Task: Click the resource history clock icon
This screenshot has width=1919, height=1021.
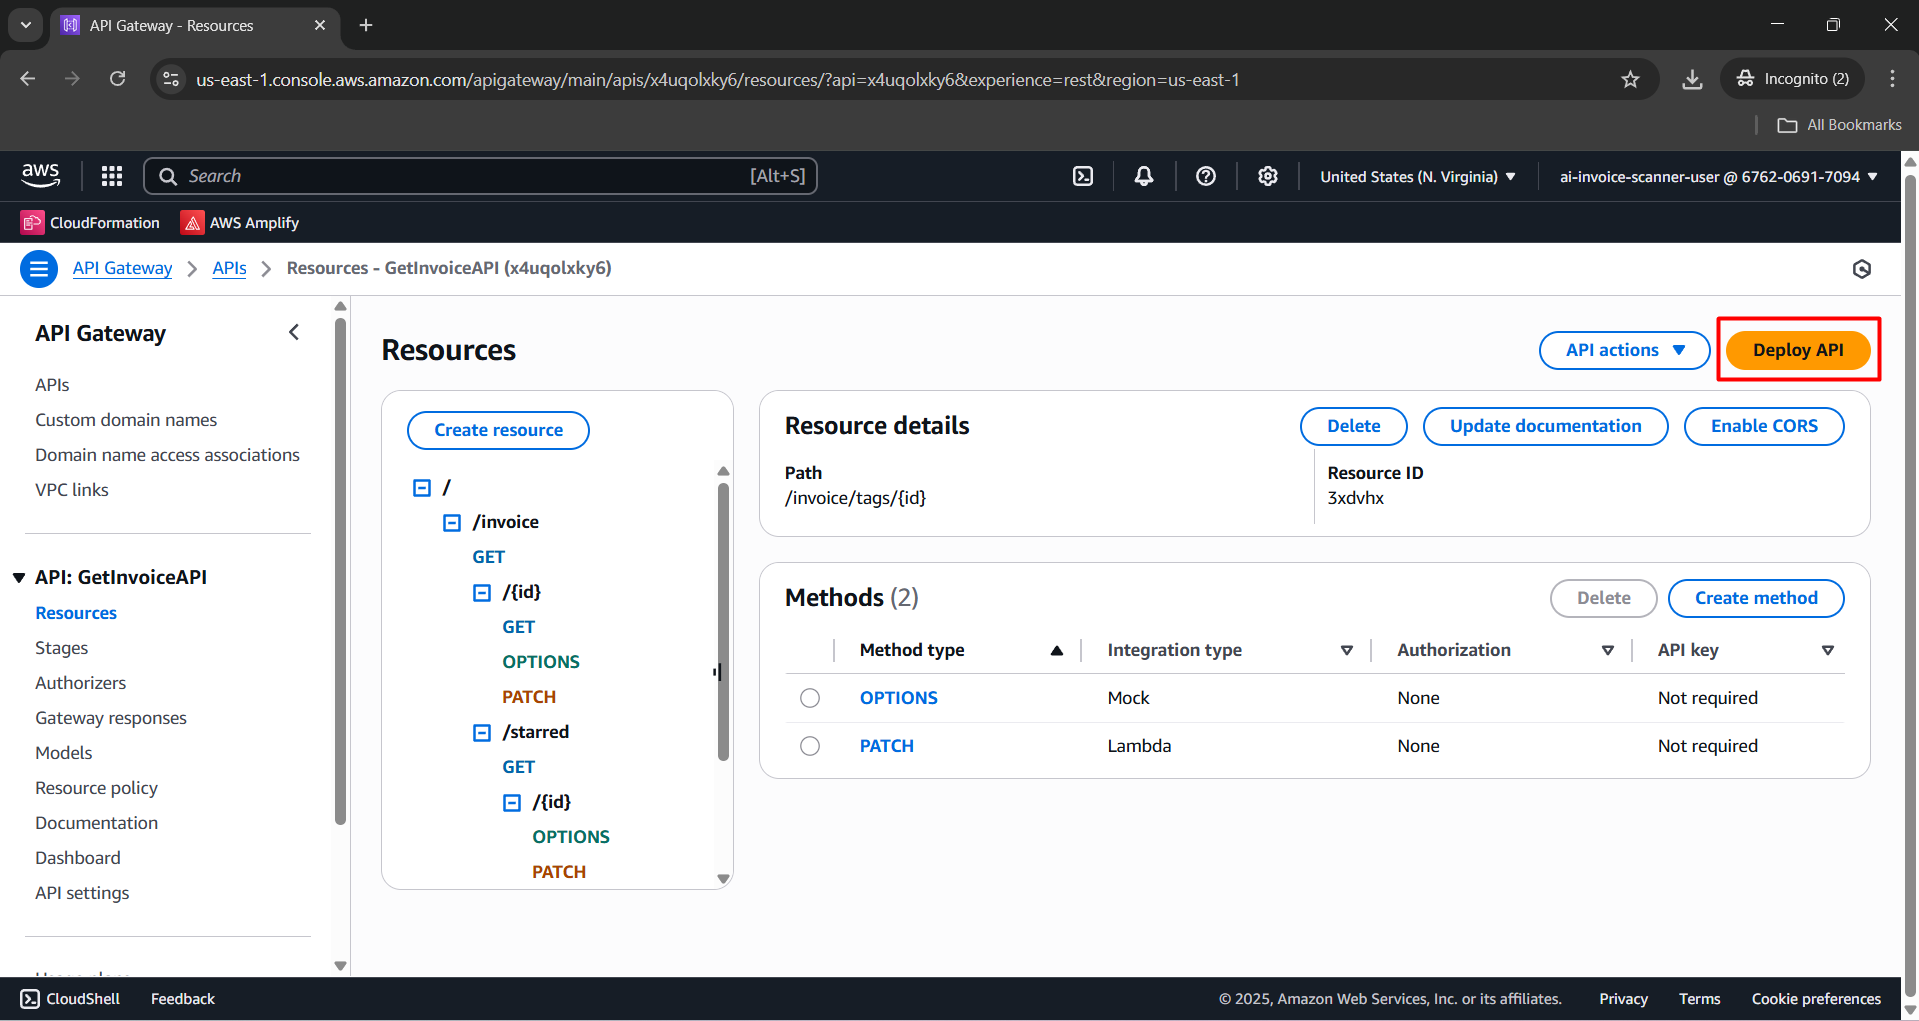Action: click(1861, 268)
